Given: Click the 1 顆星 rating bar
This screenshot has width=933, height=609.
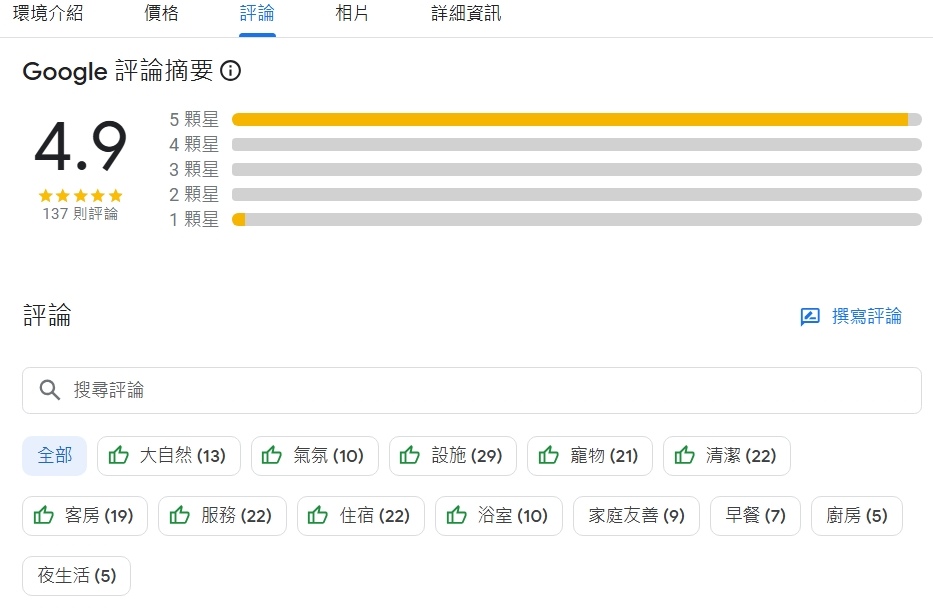Looking at the screenshot, I should coord(576,219).
